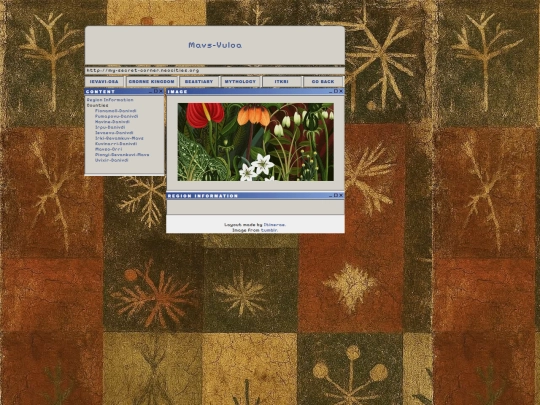Maximize the Image panel
Viewport: 540px width, 405px height.
(x=336, y=91)
